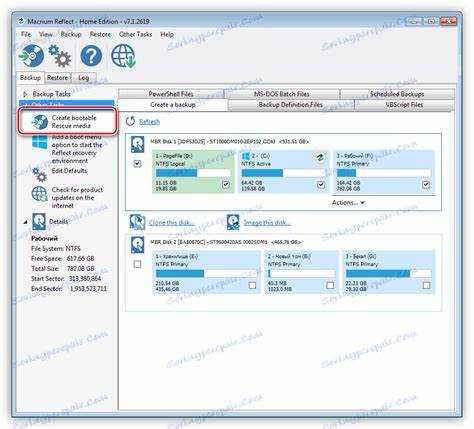Select the Новый том partition block
Screen dimensions: 474x429
pyautogui.click(x=302, y=272)
